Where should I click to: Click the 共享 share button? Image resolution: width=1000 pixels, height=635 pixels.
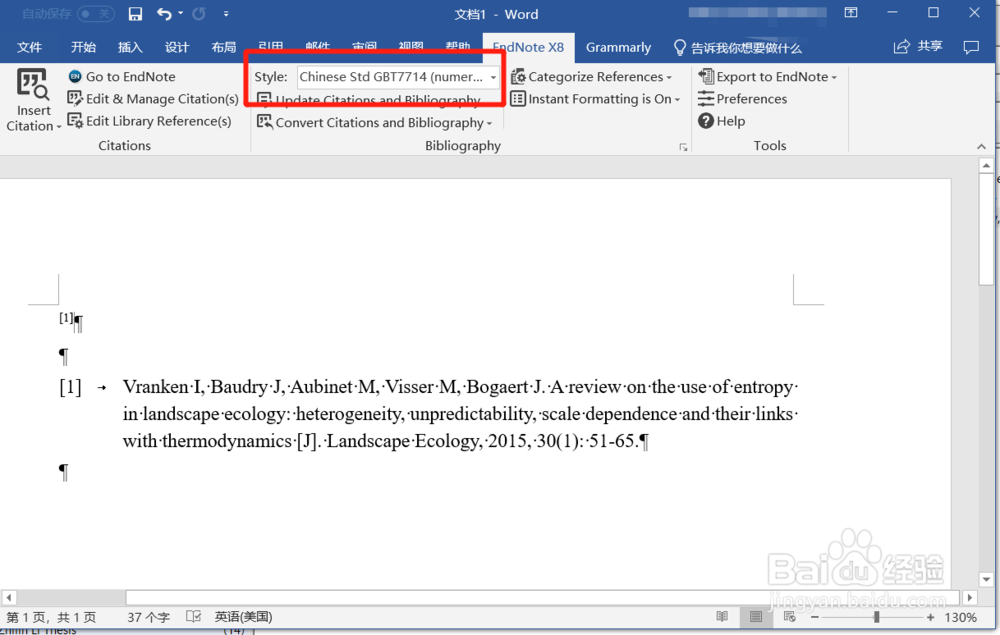(x=918, y=47)
